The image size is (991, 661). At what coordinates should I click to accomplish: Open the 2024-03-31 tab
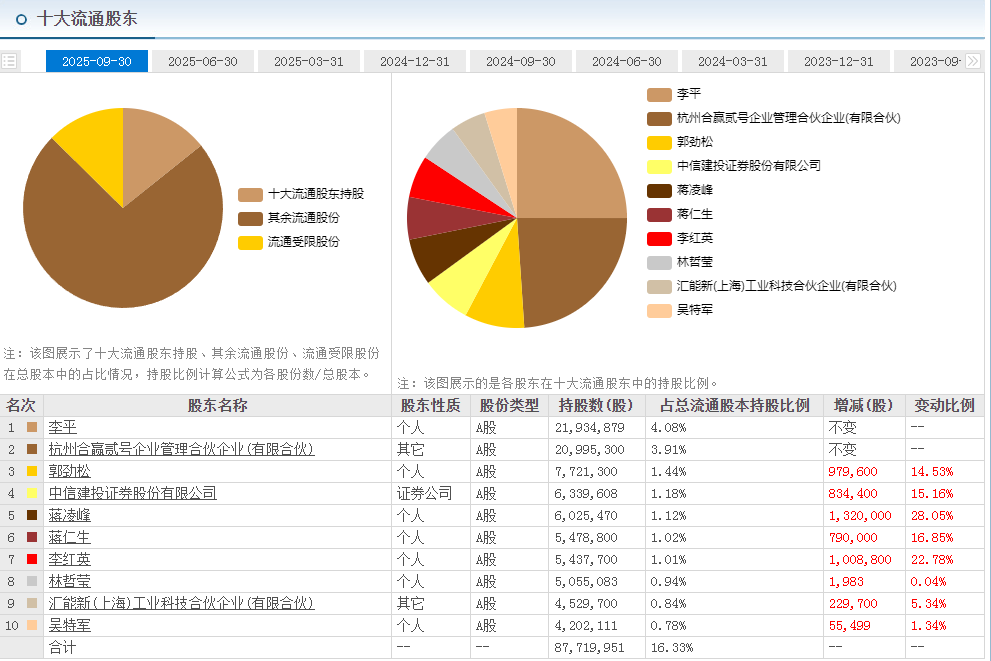click(x=733, y=61)
